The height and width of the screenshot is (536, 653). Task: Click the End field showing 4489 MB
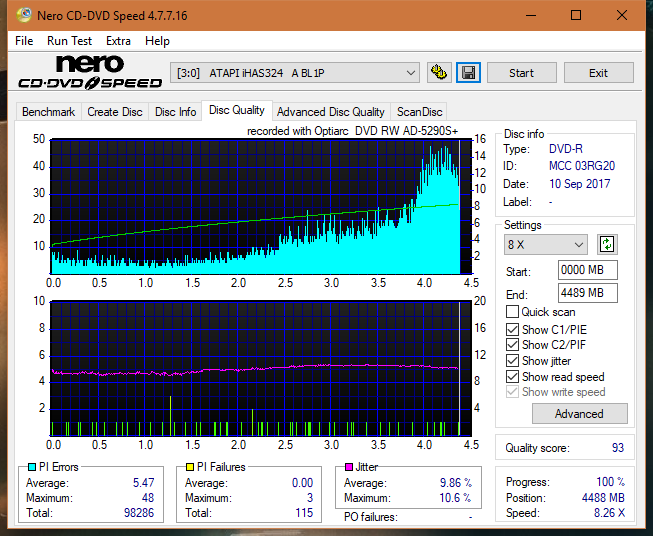pos(587,293)
